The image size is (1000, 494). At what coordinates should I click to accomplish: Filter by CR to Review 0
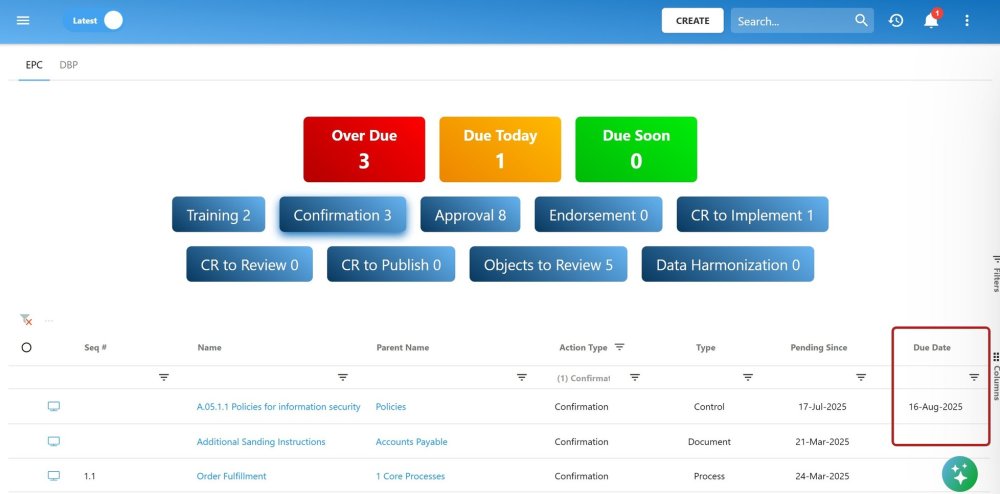click(x=249, y=265)
